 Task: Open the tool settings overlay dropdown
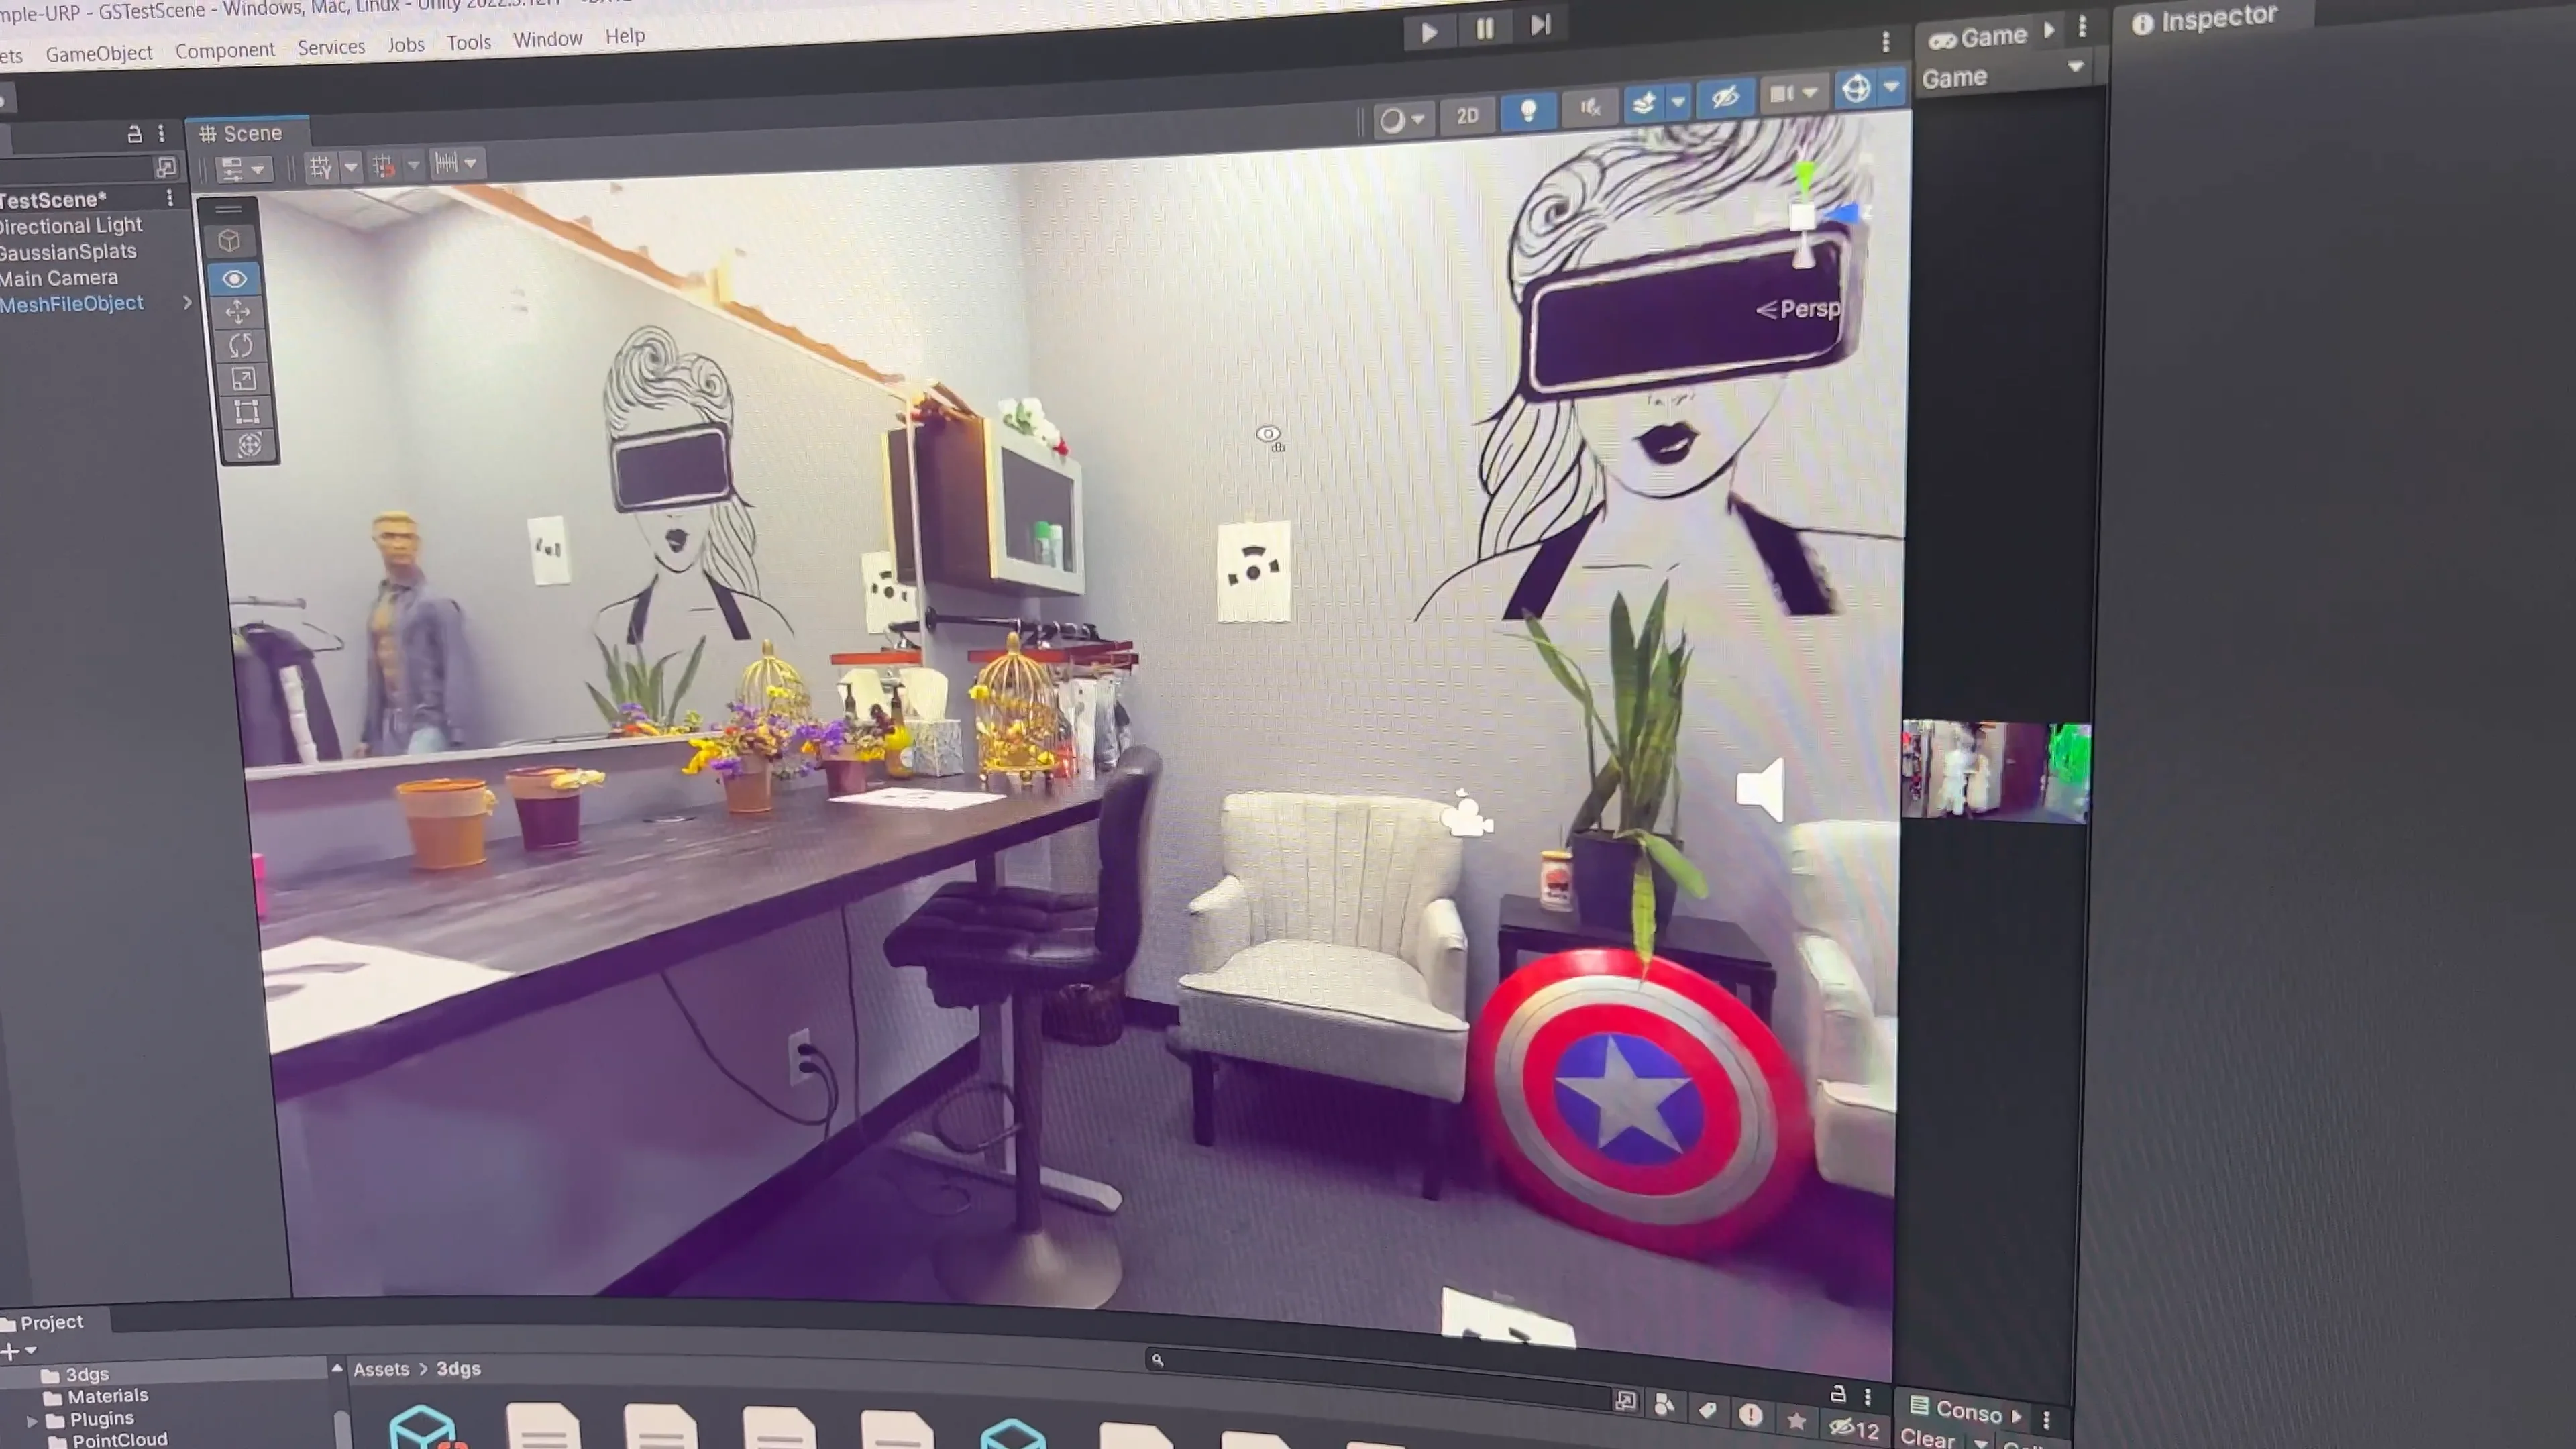tap(243, 170)
